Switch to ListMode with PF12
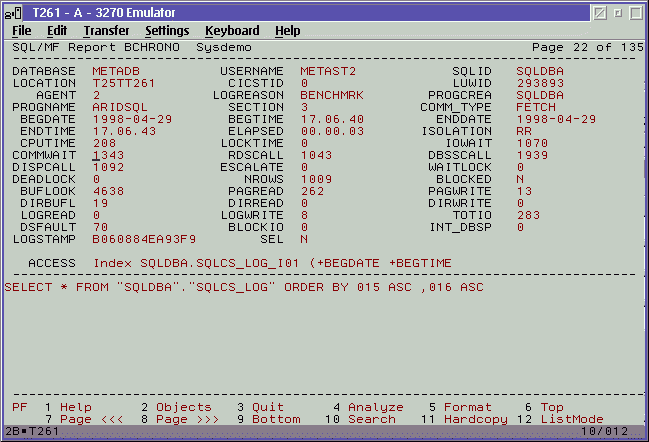The width and height of the screenshot is (649, 442). point(572,419)
